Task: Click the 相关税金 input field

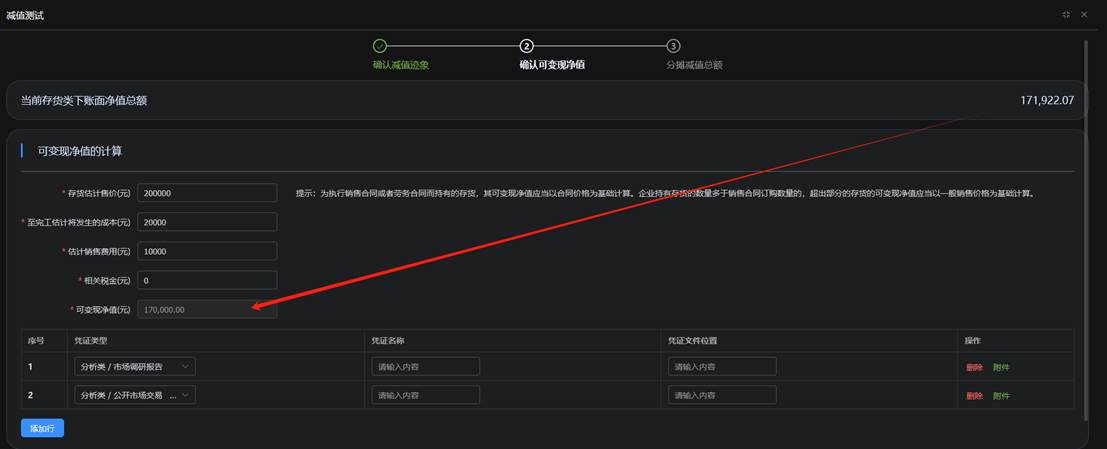Action: coord(207,280)
